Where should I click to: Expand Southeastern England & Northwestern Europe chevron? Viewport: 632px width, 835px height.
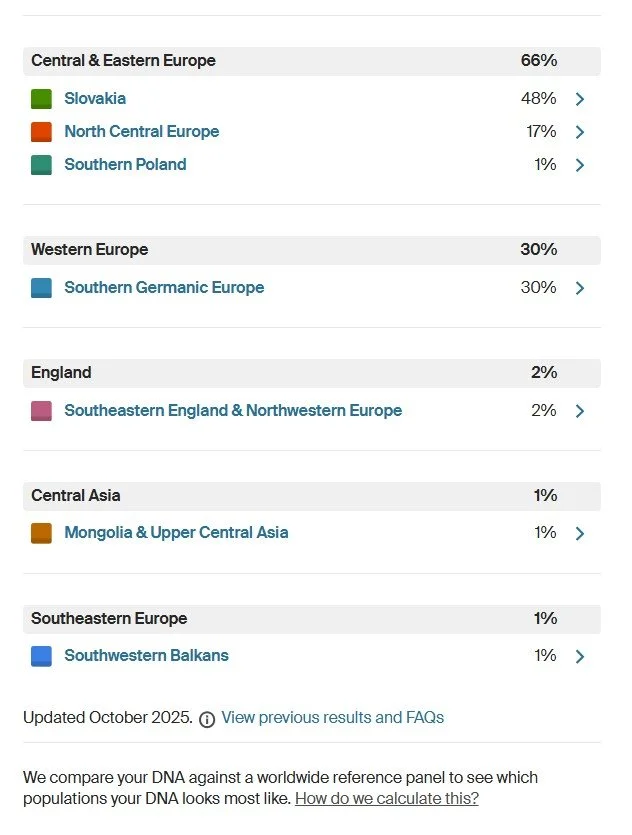click(x=580, y=411)
